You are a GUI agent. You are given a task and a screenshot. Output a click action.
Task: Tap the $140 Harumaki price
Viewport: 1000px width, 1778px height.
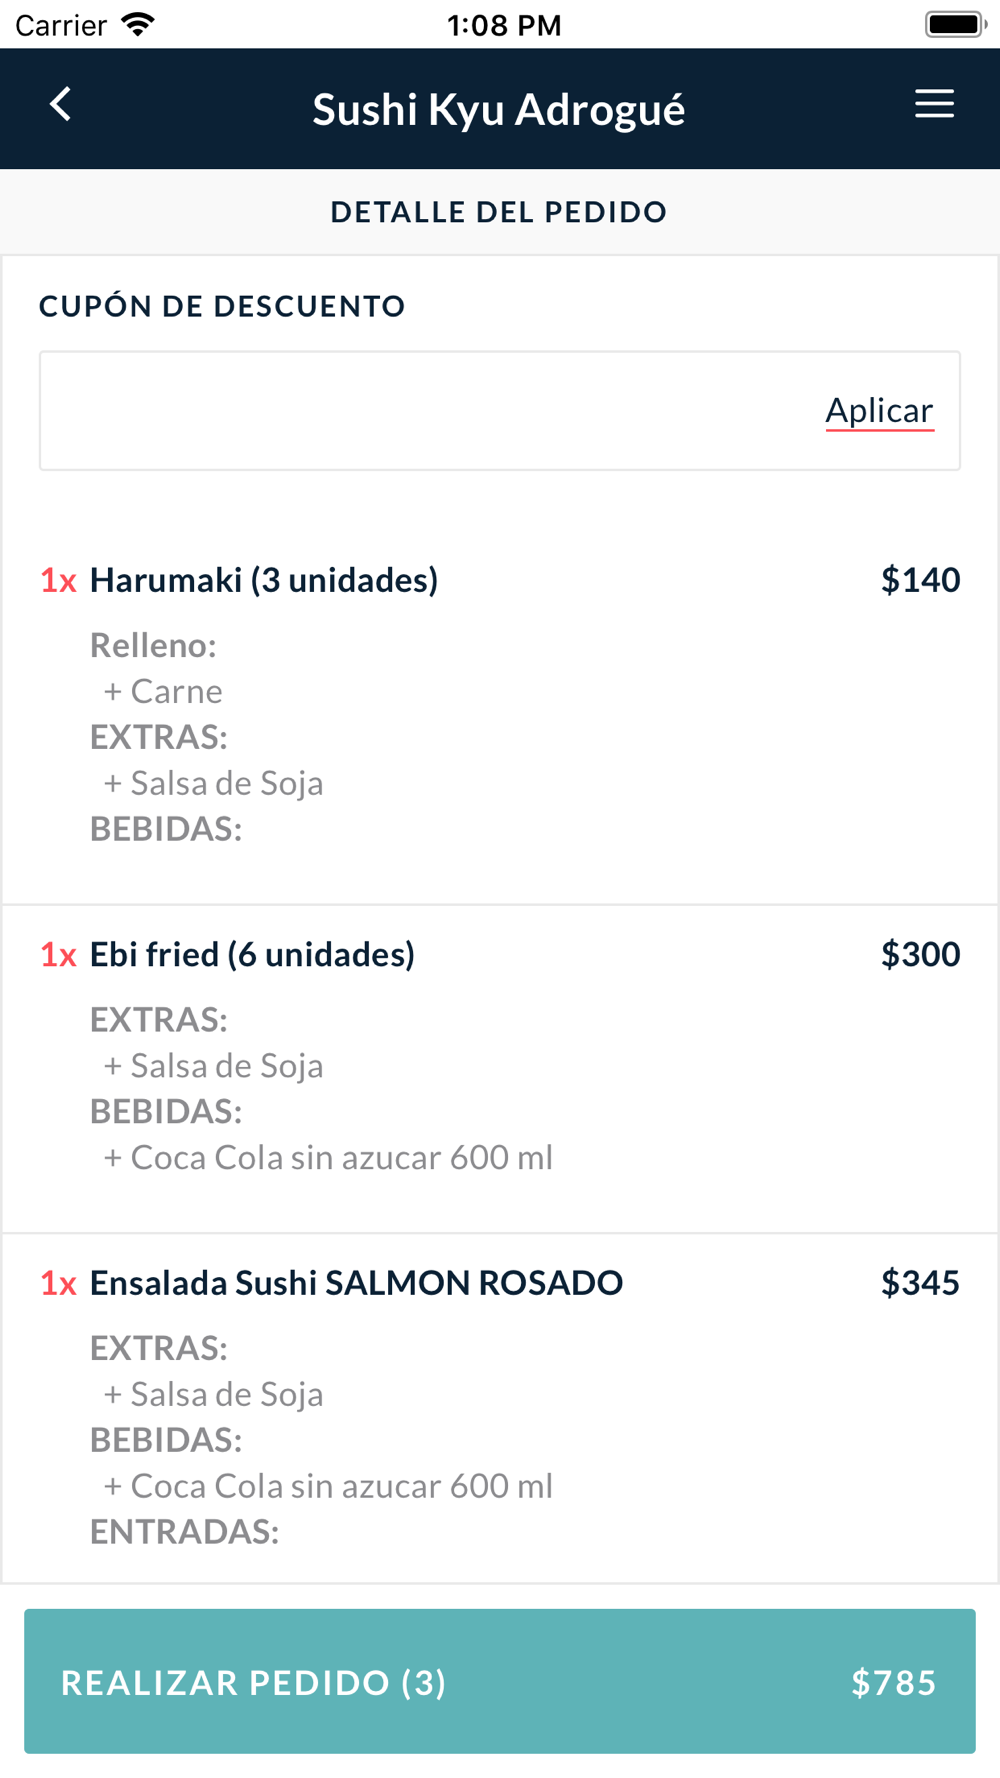pos(920,580)
